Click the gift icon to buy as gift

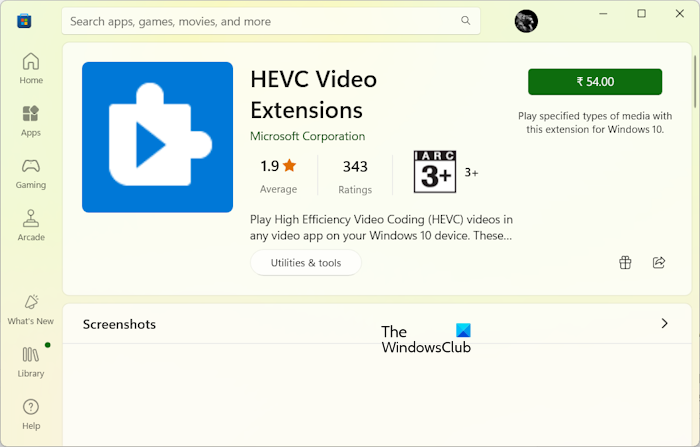pyautogui.click(x=625, y=263)
